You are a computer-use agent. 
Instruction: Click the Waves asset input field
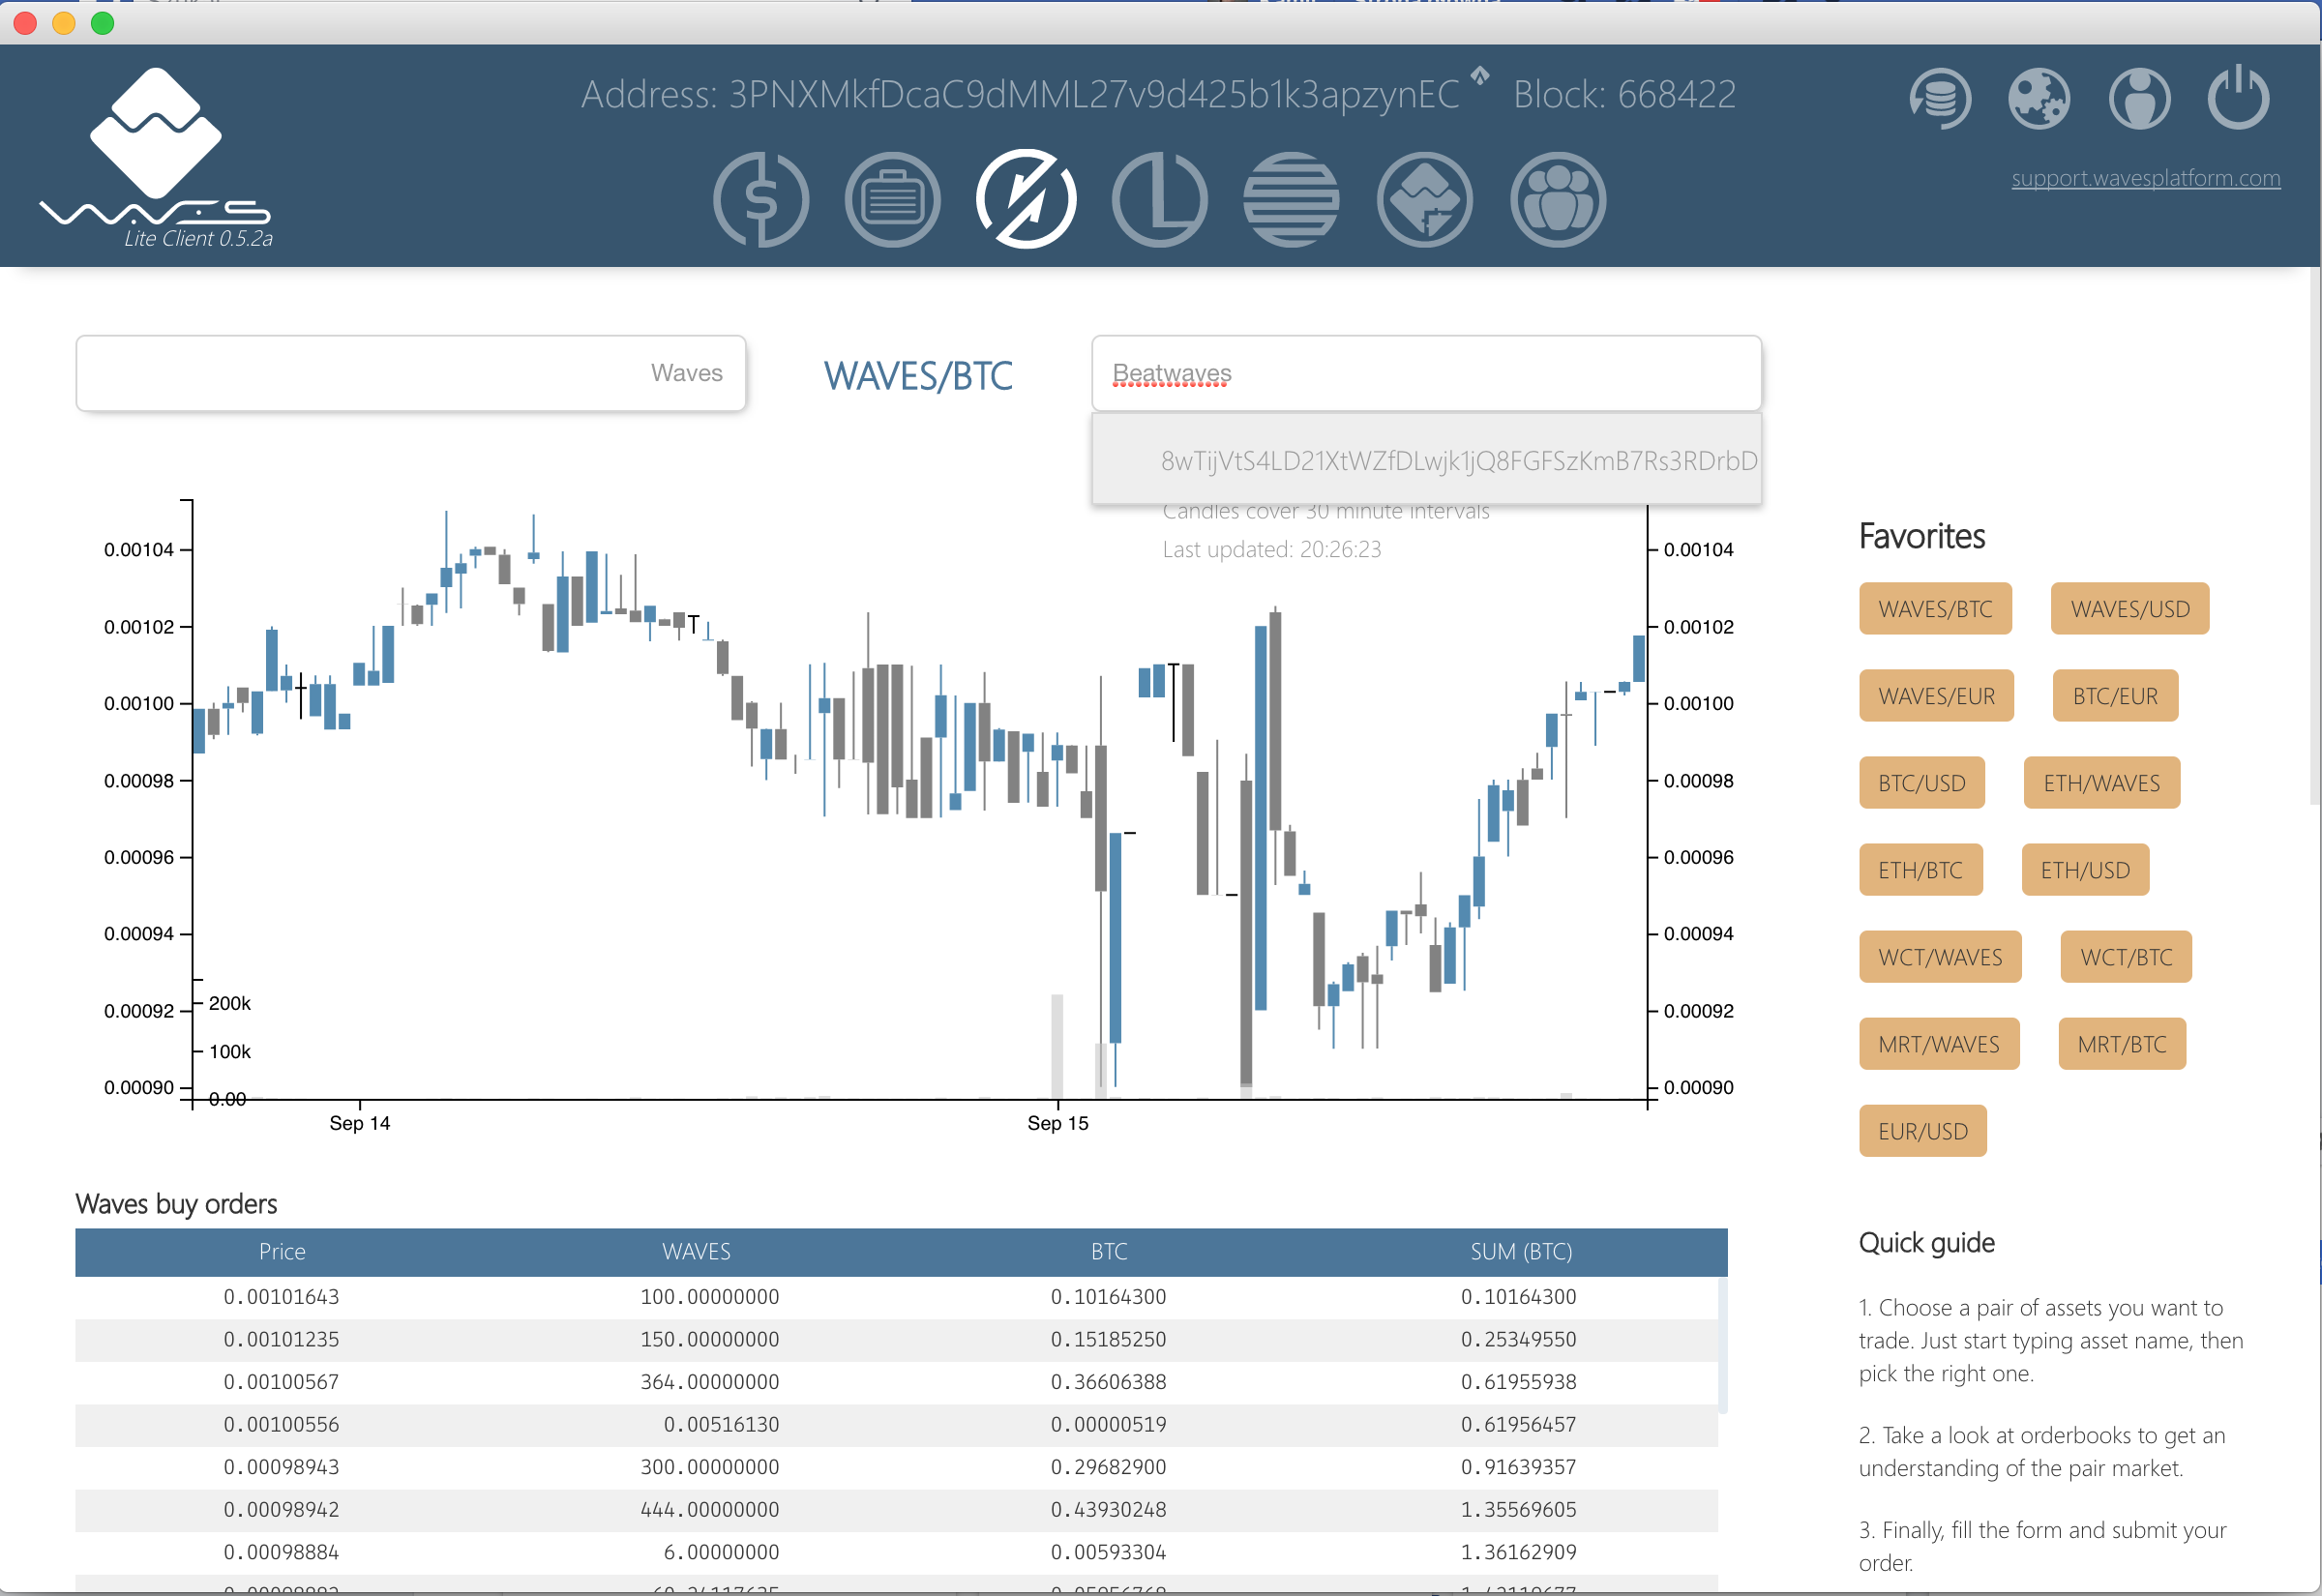pyautogui.click(x=411, y=373)
